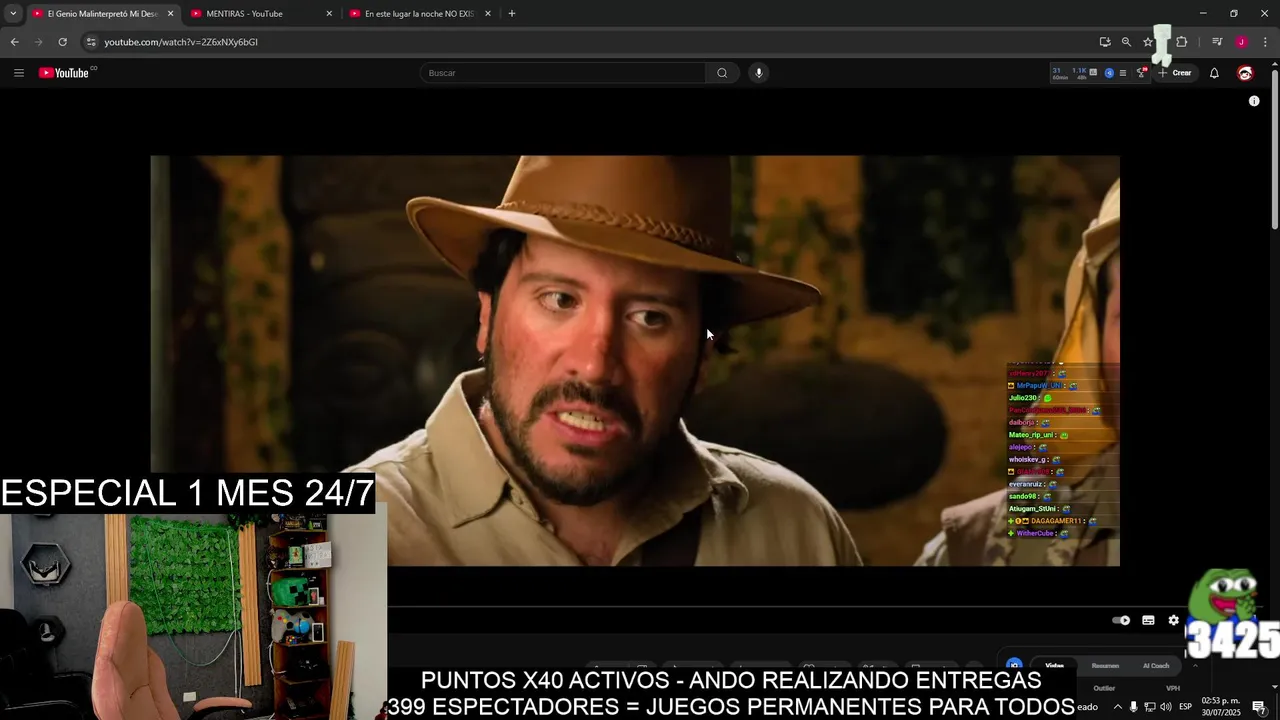Click the search magnifier button
Image resolution: width=1280 pixels, height=720 pixels.
(x=722, y=73)
